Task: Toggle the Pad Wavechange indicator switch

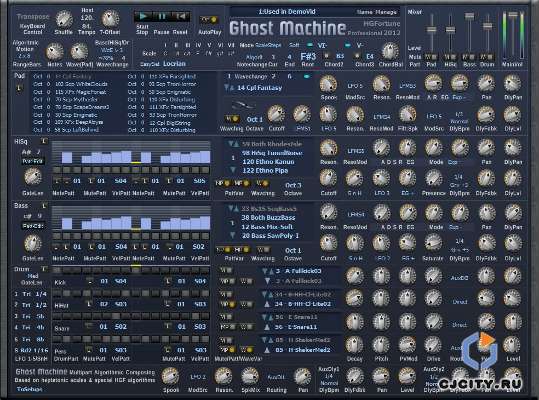Action: click(307, 76)
